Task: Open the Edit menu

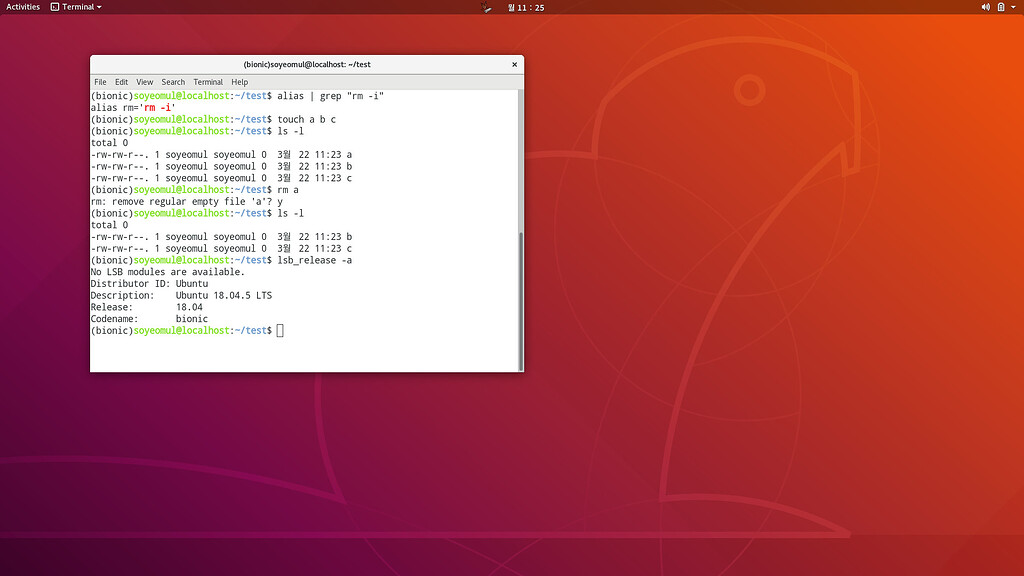Action: click(x=121, y=82)
